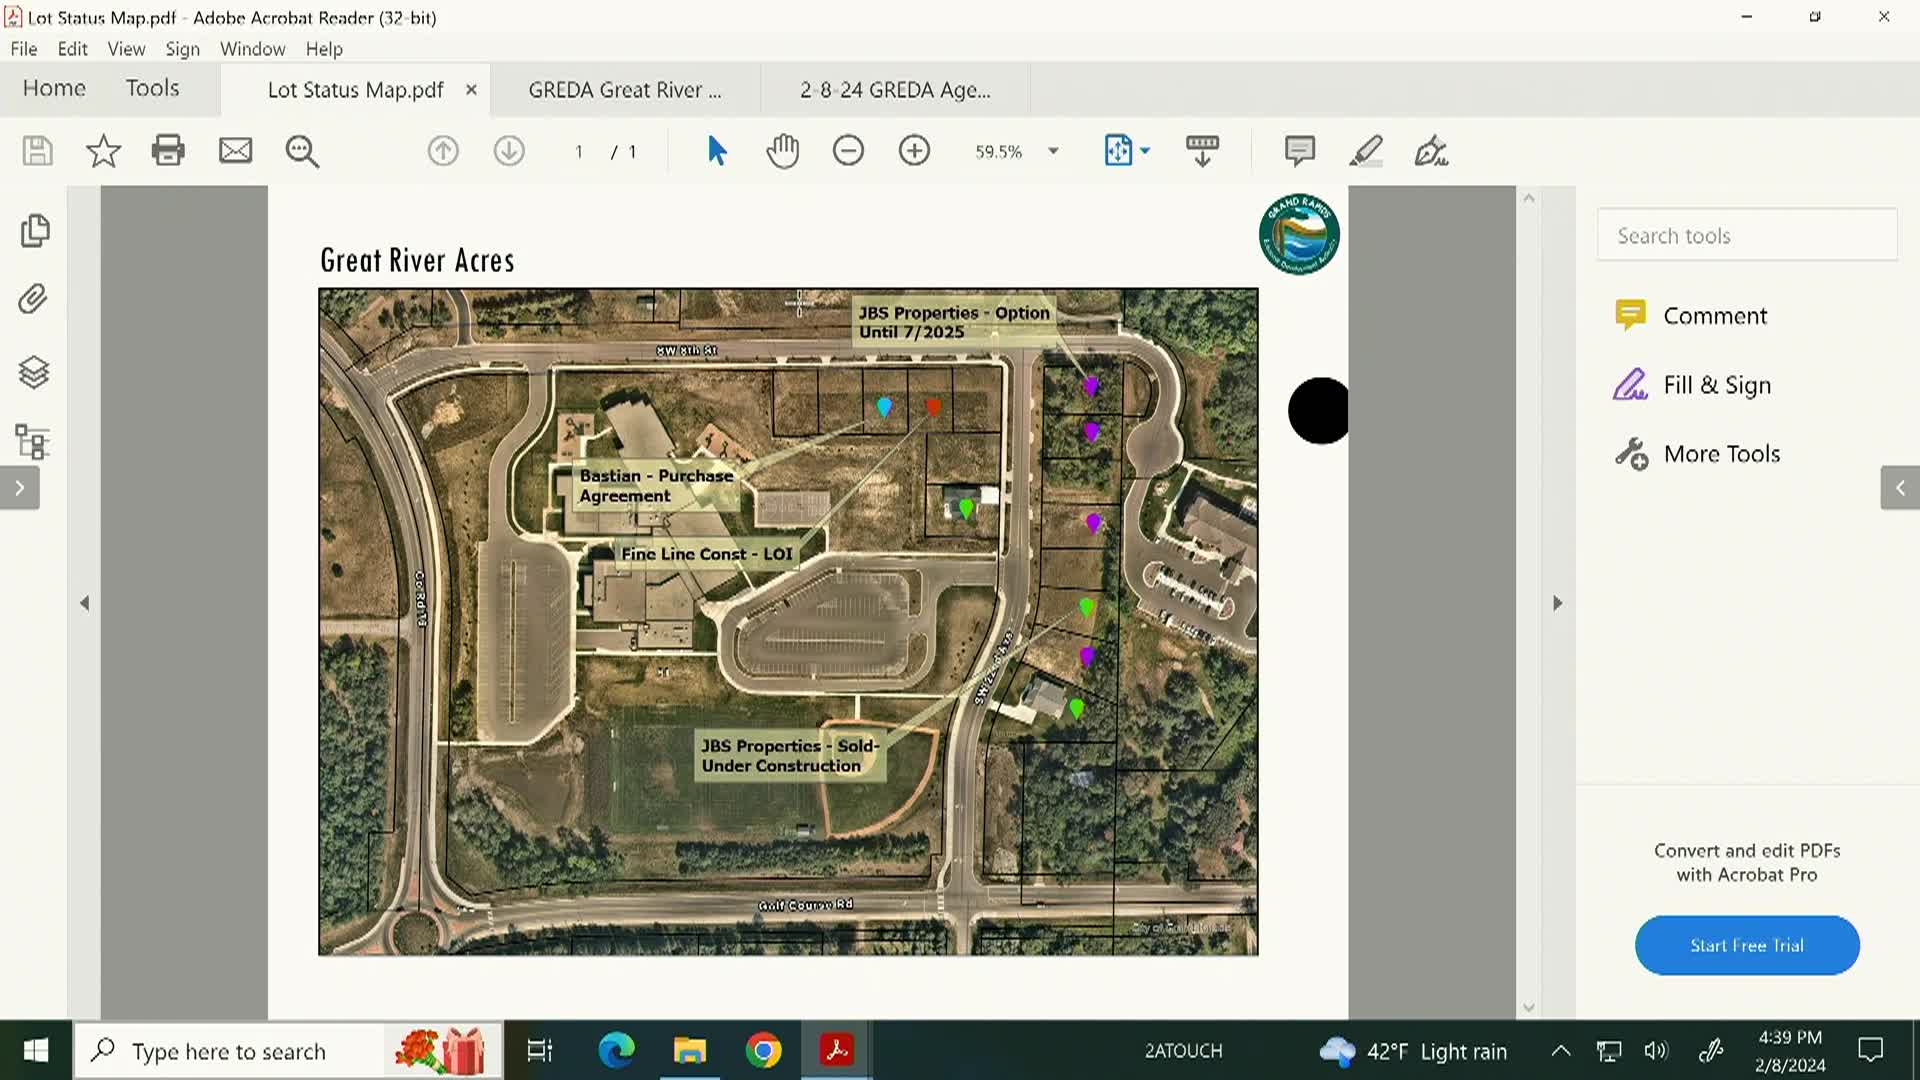Open the Sign menu

(x=182, y=49)
